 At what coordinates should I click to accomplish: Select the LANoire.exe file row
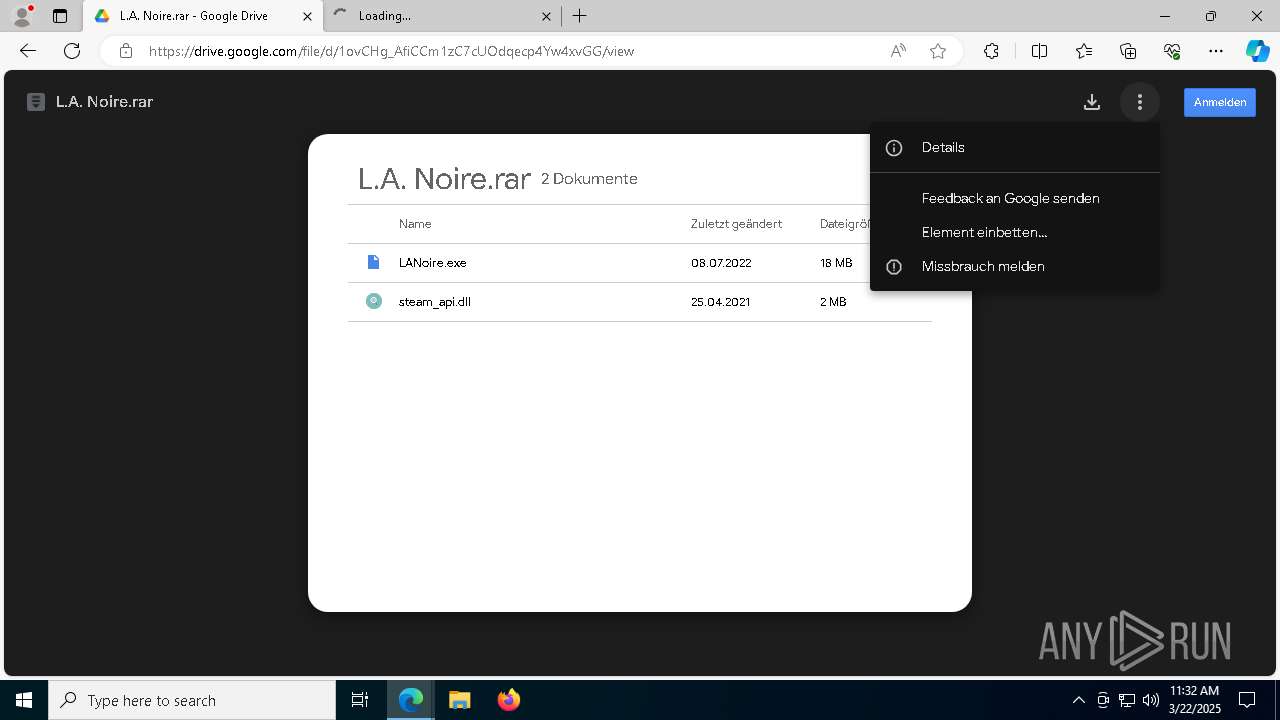pyautogui.click(x=639, y=263)
